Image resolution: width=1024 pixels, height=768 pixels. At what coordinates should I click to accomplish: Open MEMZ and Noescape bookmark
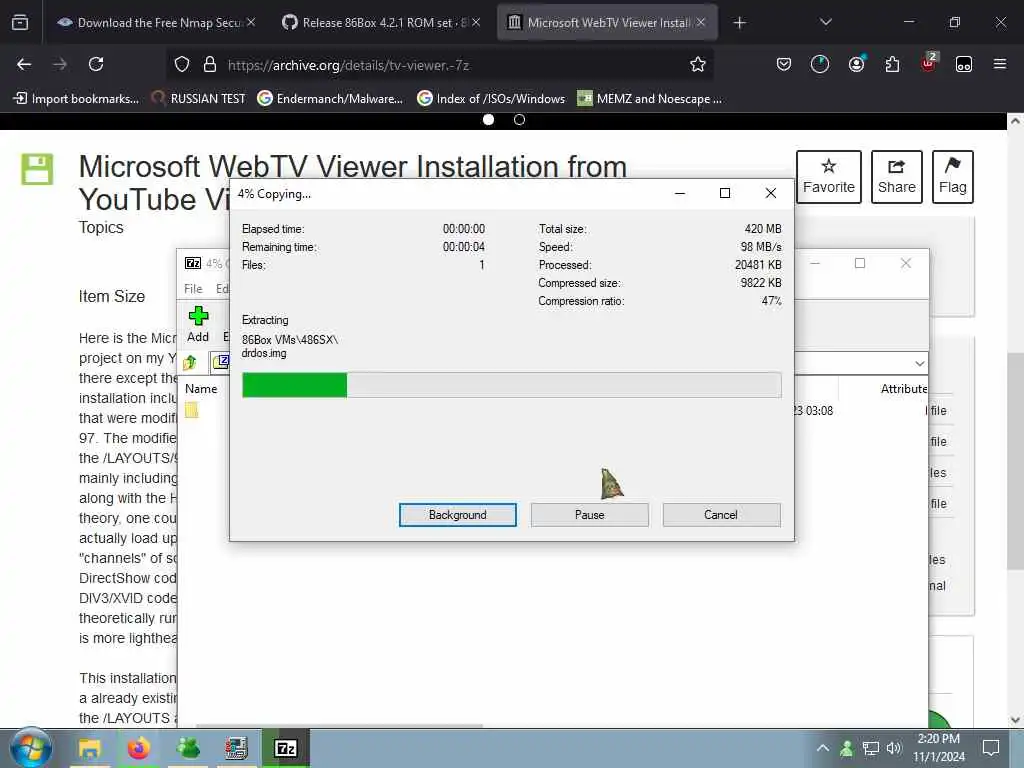650,99
